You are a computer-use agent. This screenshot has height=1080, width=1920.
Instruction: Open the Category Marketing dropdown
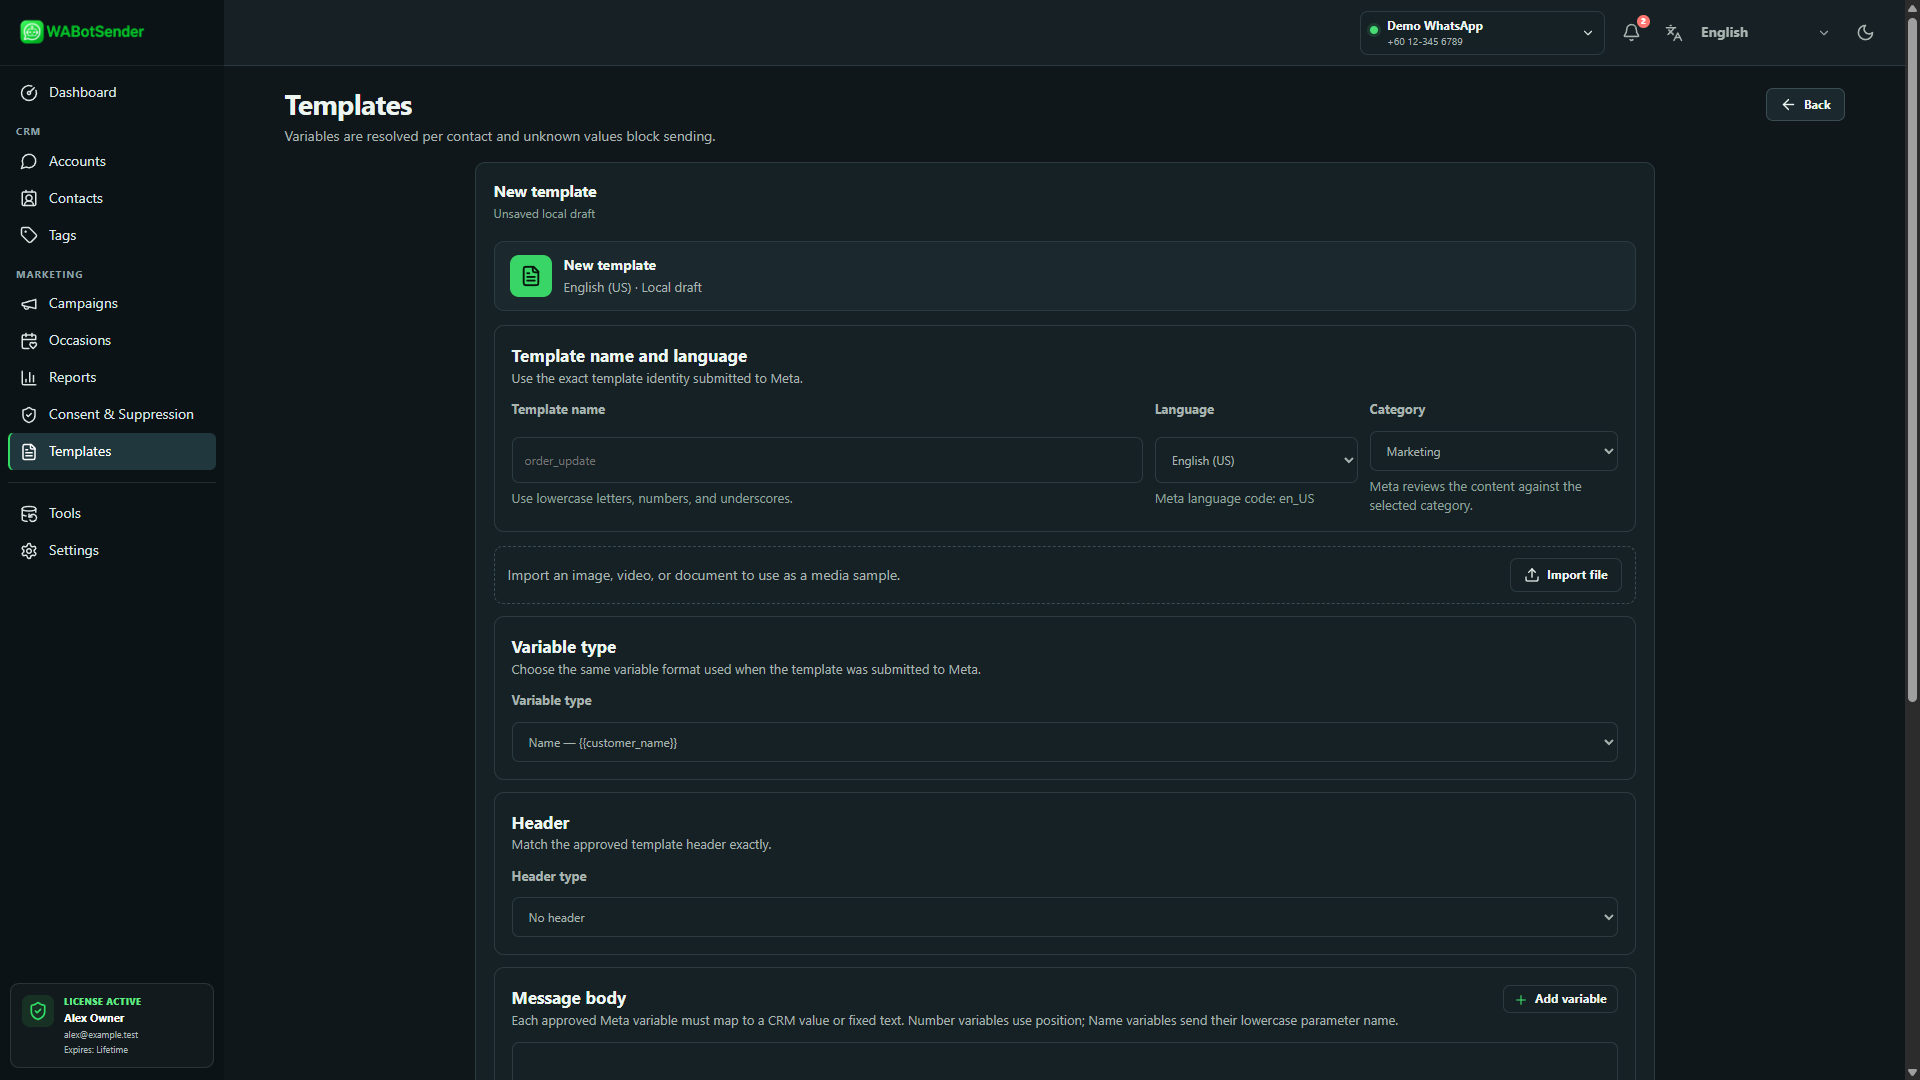click(x=1493, y=451)
